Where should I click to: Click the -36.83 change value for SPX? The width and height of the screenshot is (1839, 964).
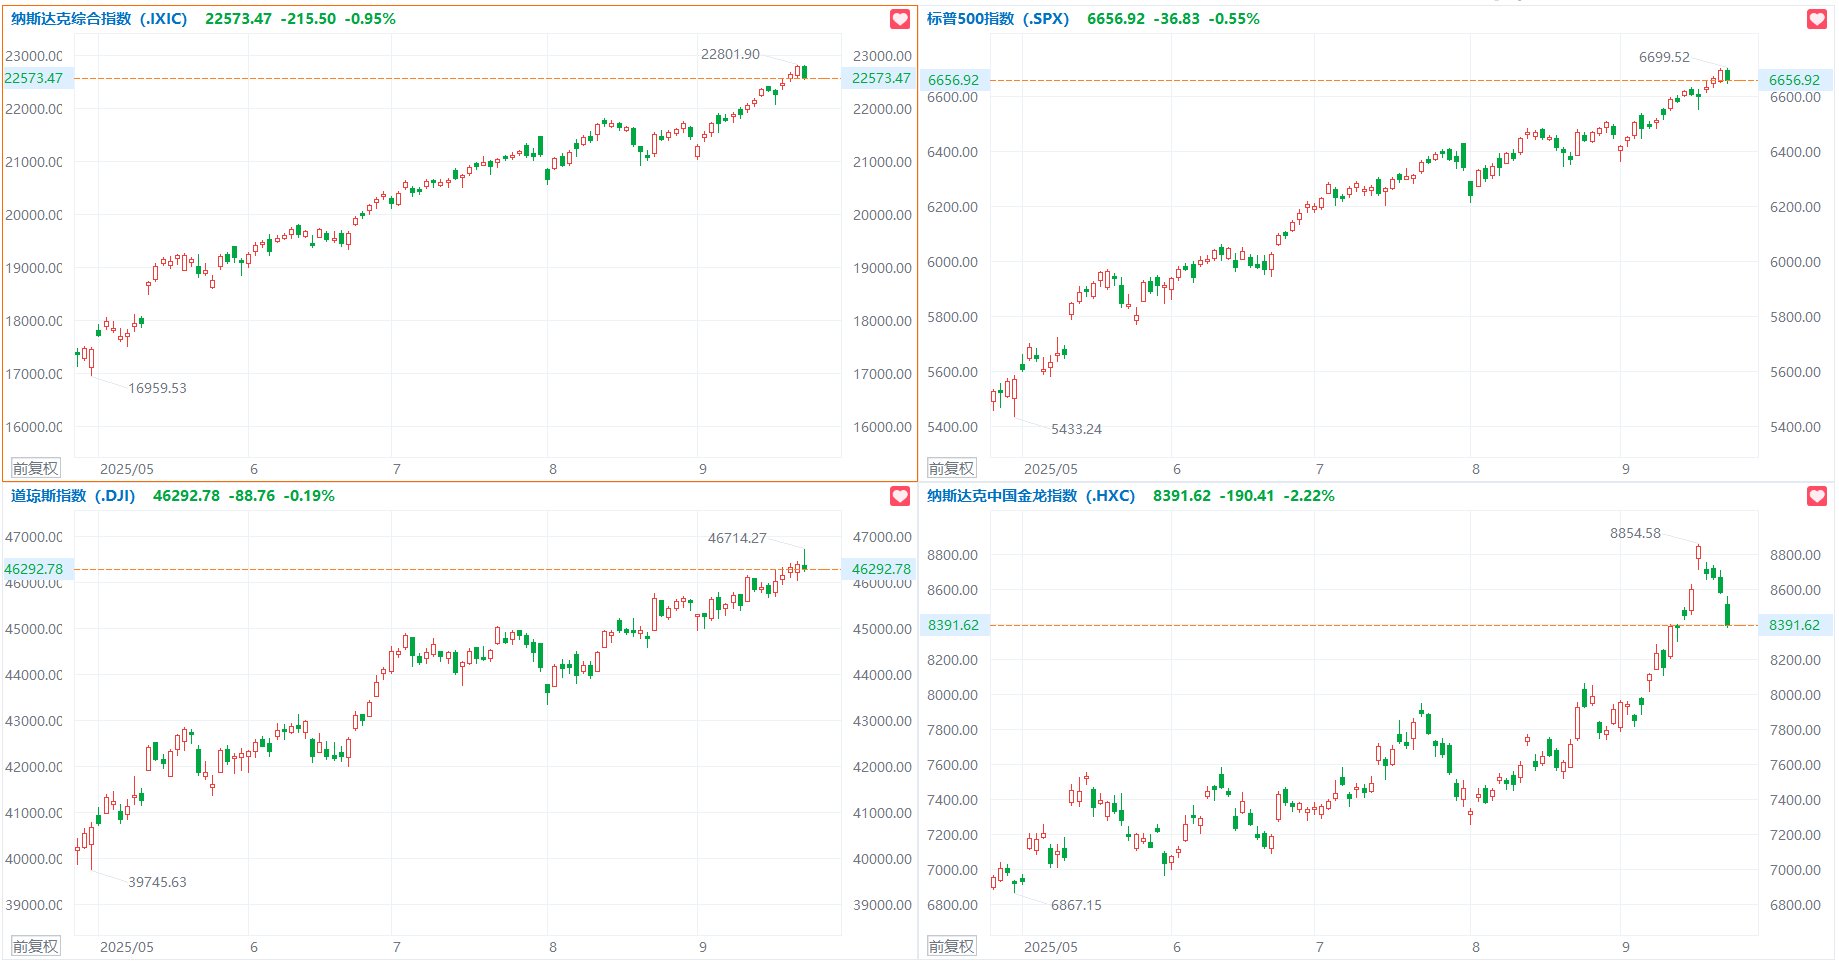pos(1177,19)
